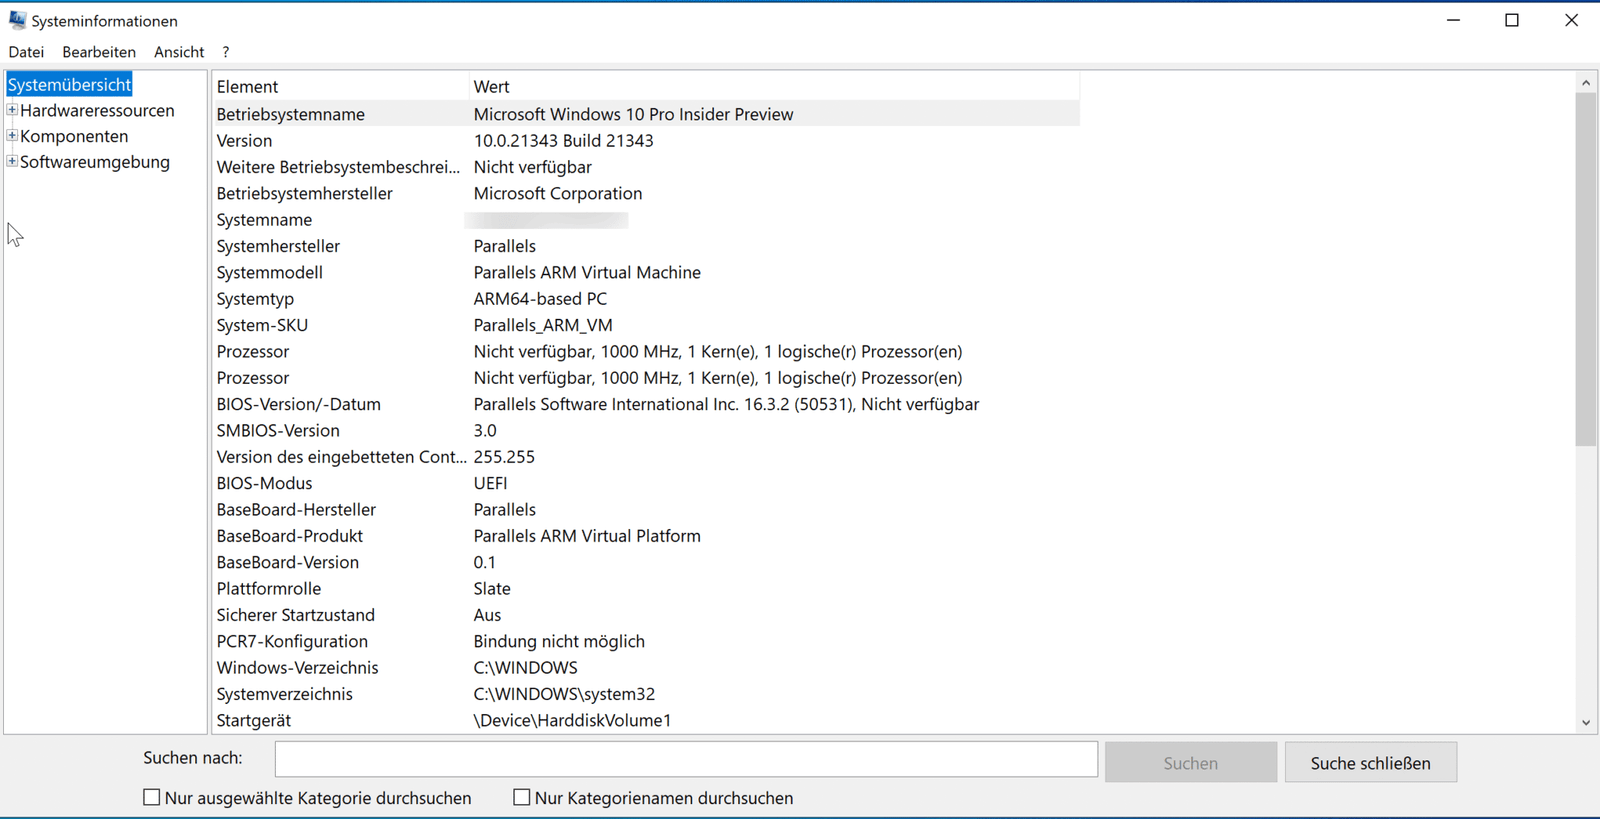This screenshot has width=1600, height=819.
Task: Select the Betriebssystemhersteller row
Action: point(646,193)
